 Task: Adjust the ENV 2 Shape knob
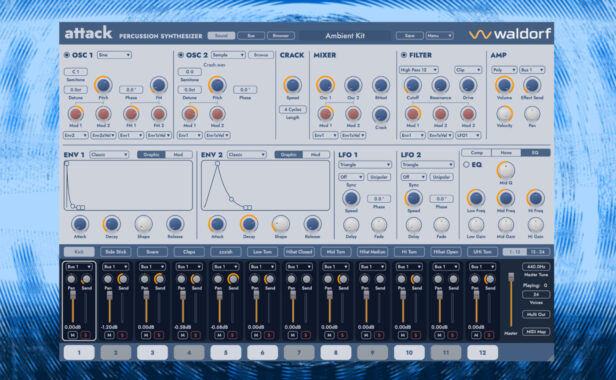[x=280, y=224]
